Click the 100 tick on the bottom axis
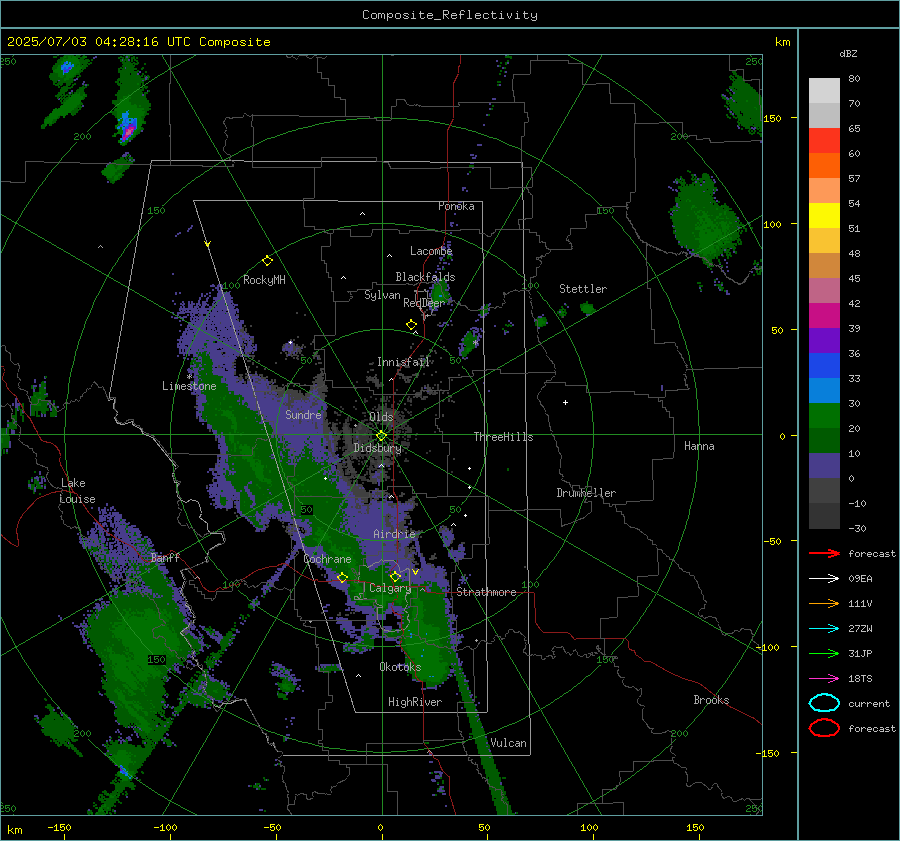 click(x=589, y=827)
